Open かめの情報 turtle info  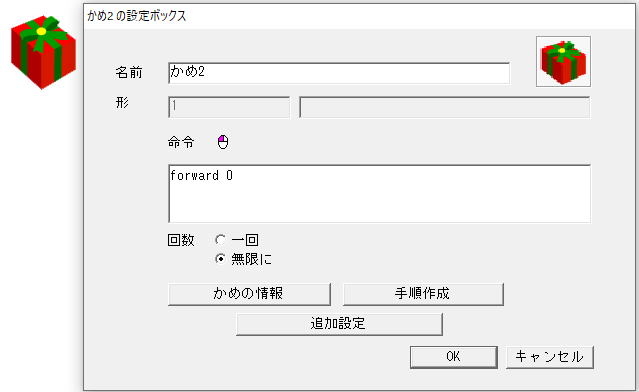coord(249,294)
